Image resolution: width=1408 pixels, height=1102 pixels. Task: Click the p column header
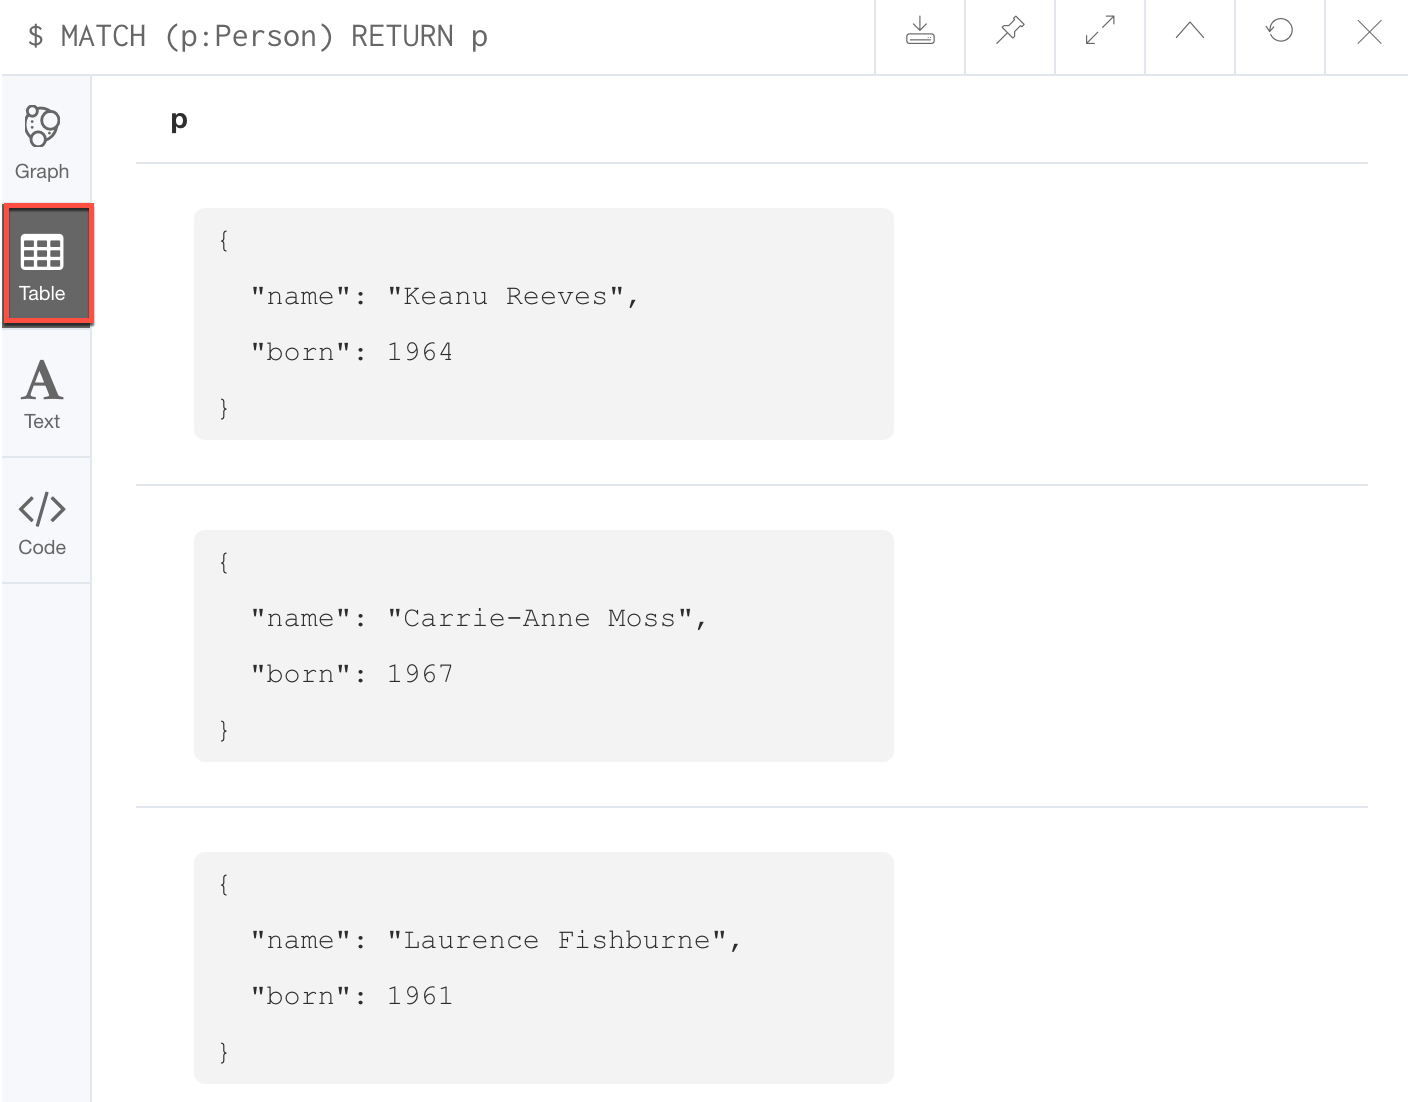click(178, 120)
